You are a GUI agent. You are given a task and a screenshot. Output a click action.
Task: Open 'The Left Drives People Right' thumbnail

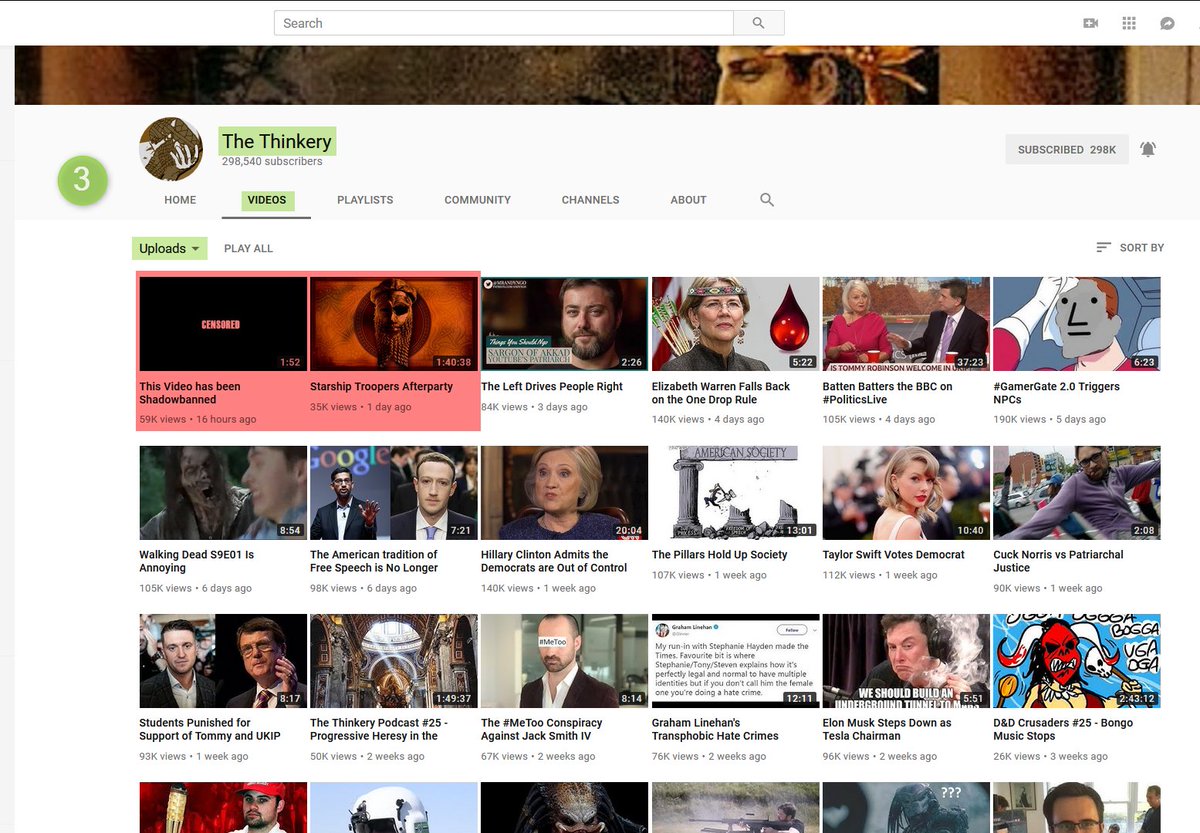[564, 324]
